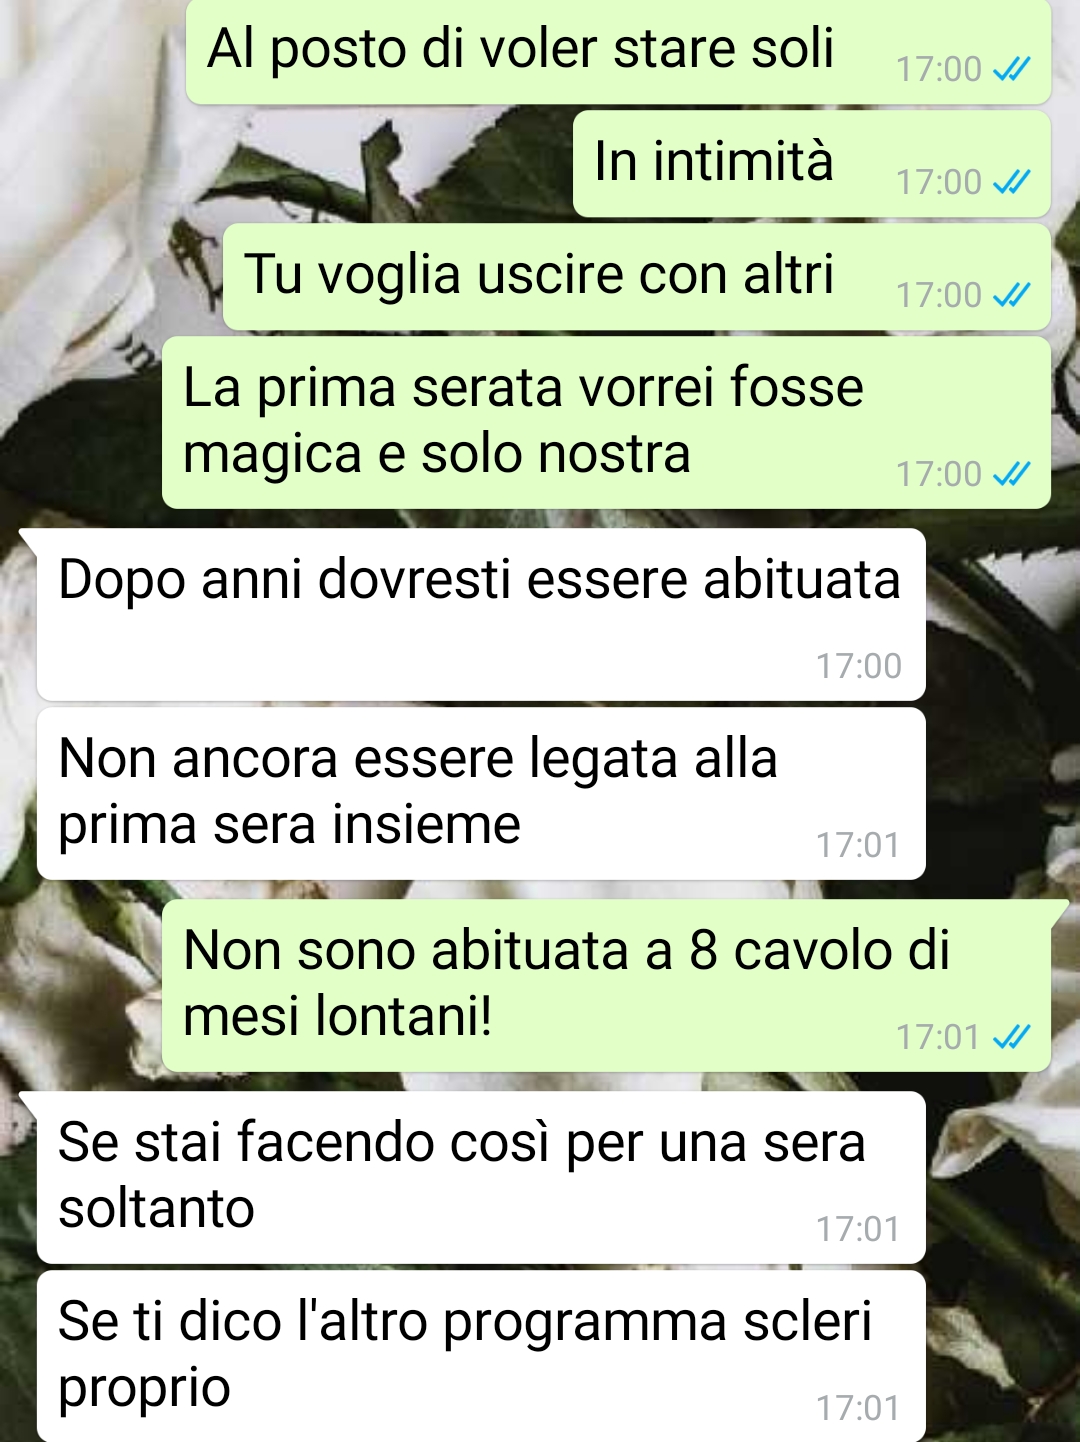1080x1442 pixels.
Task: Tap the blue double check beside 'Al posto di voler stare soli'
Action: tap(1011, 69)
